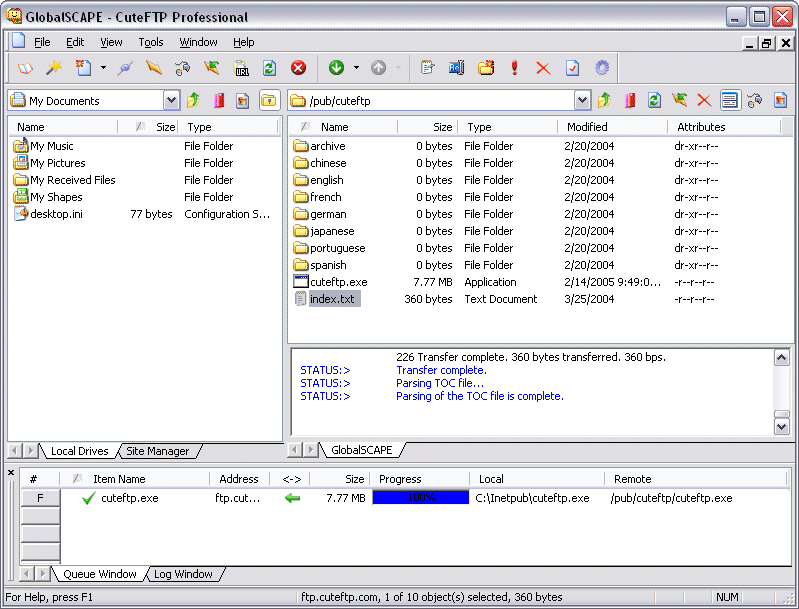Close the queue pane with its x button
Image resolution: width=799 pixels, height=609 pixels.
pos(11,473)
